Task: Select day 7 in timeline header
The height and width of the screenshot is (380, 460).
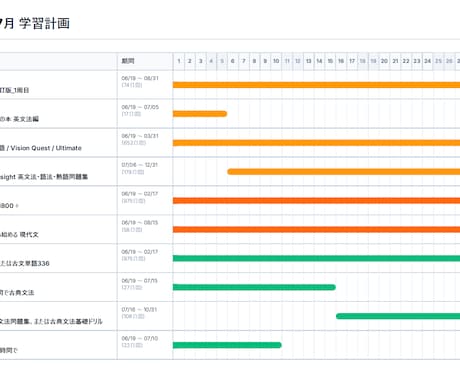Action: [x=244, y=61]
